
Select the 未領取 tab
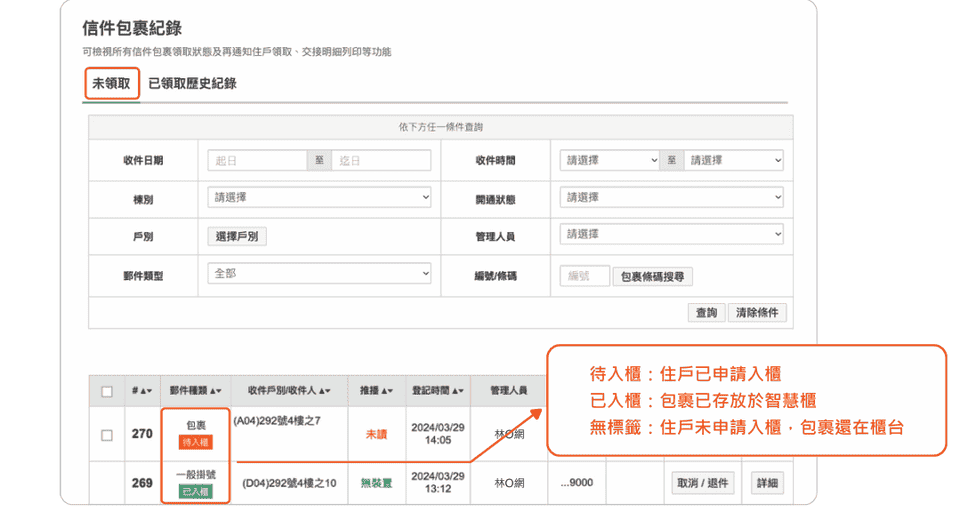tap(111, 84)
